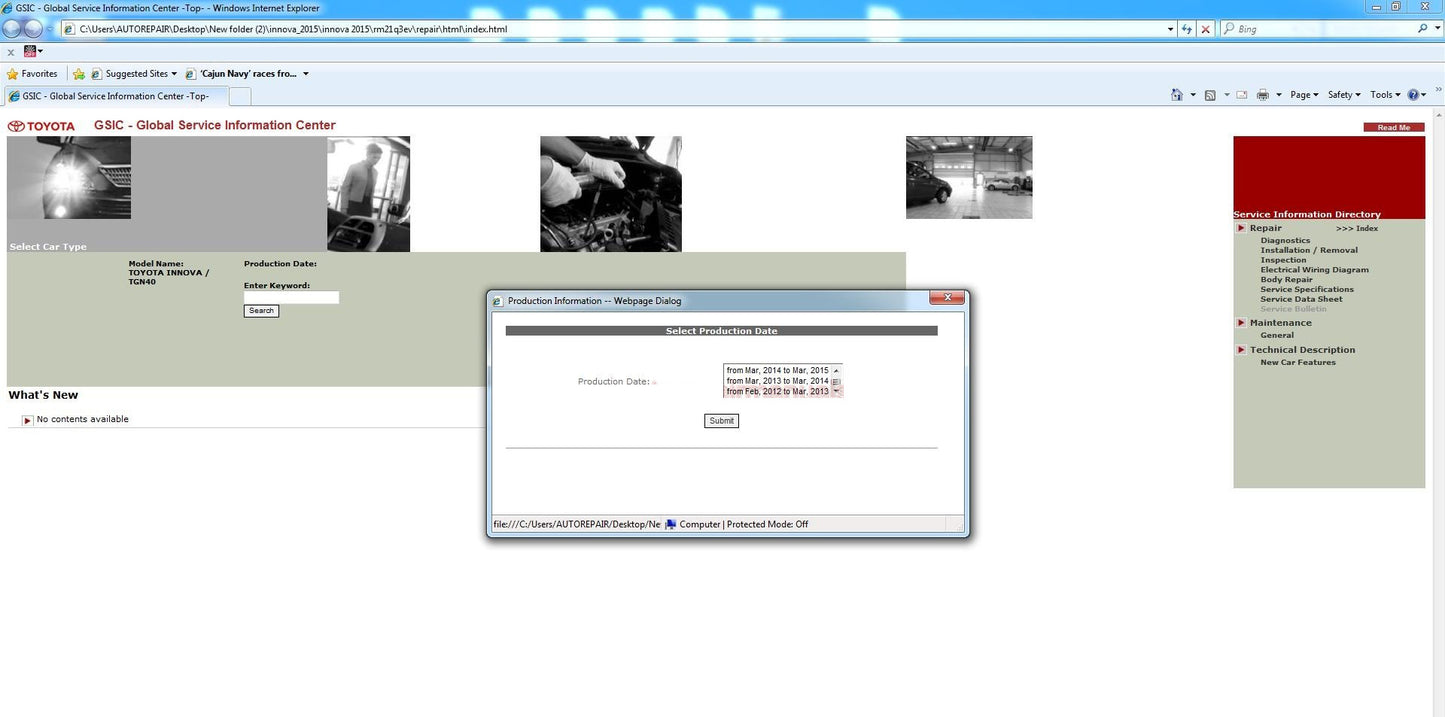Click the Favorites star icon
1445x717 pixels.
click(13, 74)
